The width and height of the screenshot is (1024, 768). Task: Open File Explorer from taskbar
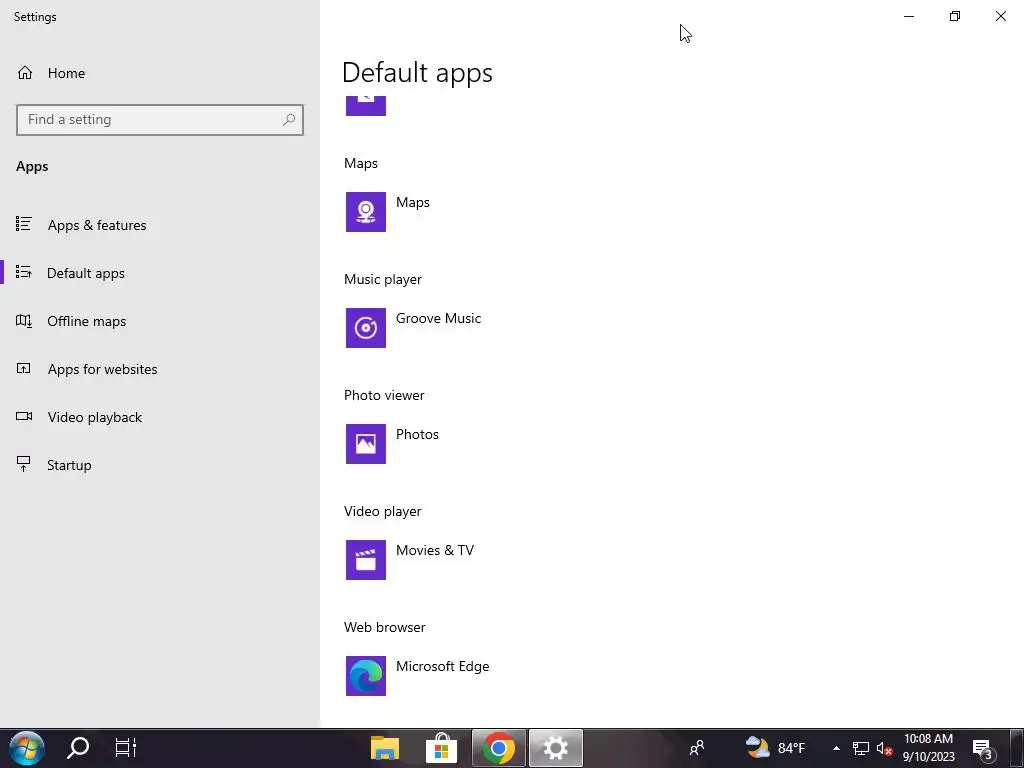385,748
